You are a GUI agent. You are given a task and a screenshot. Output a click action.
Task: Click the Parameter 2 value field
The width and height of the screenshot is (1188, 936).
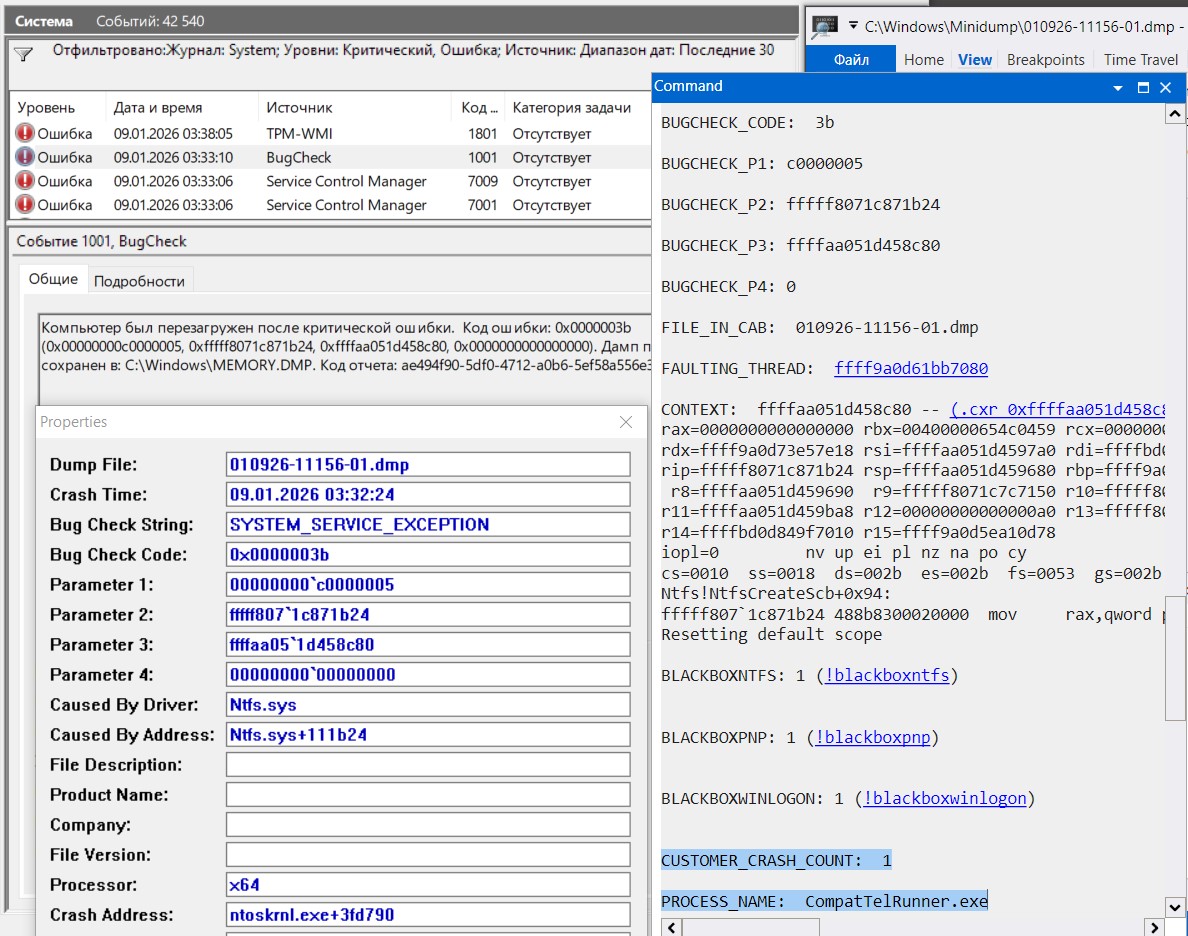428,615
